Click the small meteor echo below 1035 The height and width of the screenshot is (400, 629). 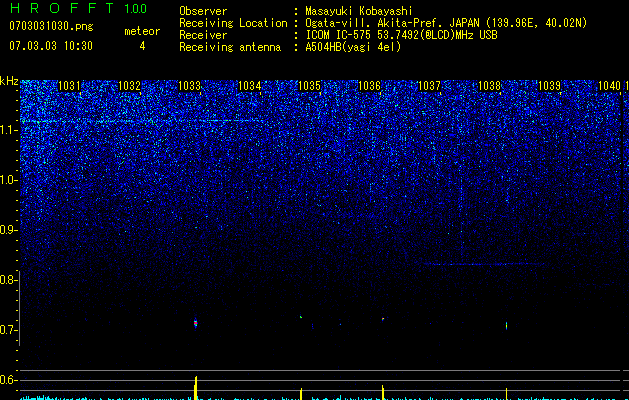pyautogui.click(x=301, y=317)
